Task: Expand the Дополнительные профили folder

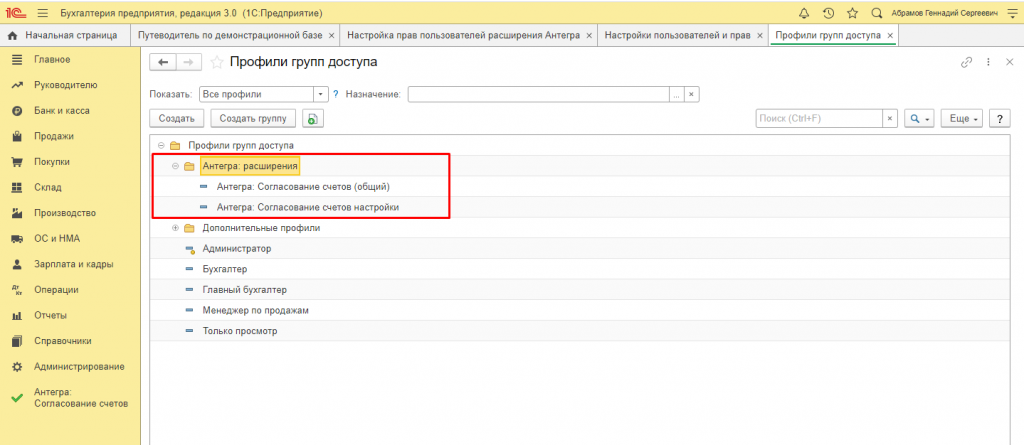Action: [175, 228]
